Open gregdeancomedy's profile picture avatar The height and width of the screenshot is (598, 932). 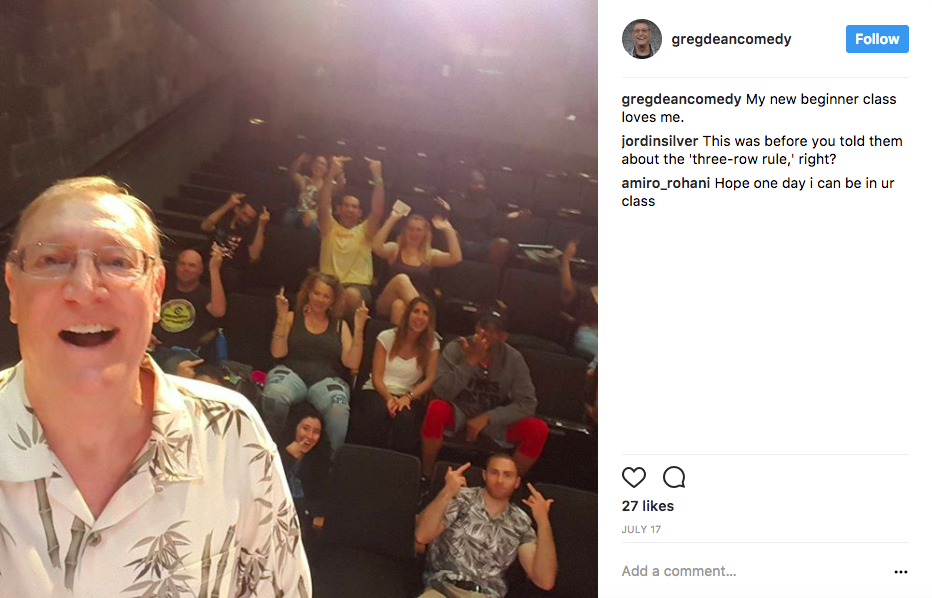point(641,39)
